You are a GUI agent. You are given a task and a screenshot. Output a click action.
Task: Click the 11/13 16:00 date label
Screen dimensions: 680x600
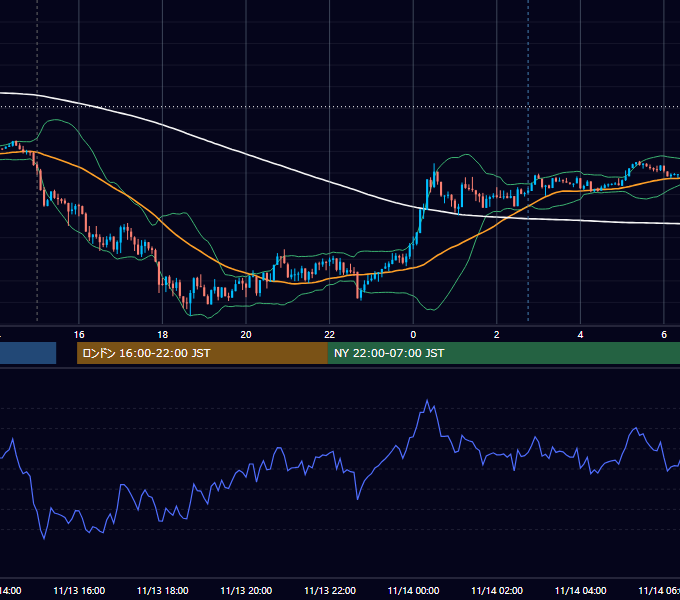tap(79, 591)
